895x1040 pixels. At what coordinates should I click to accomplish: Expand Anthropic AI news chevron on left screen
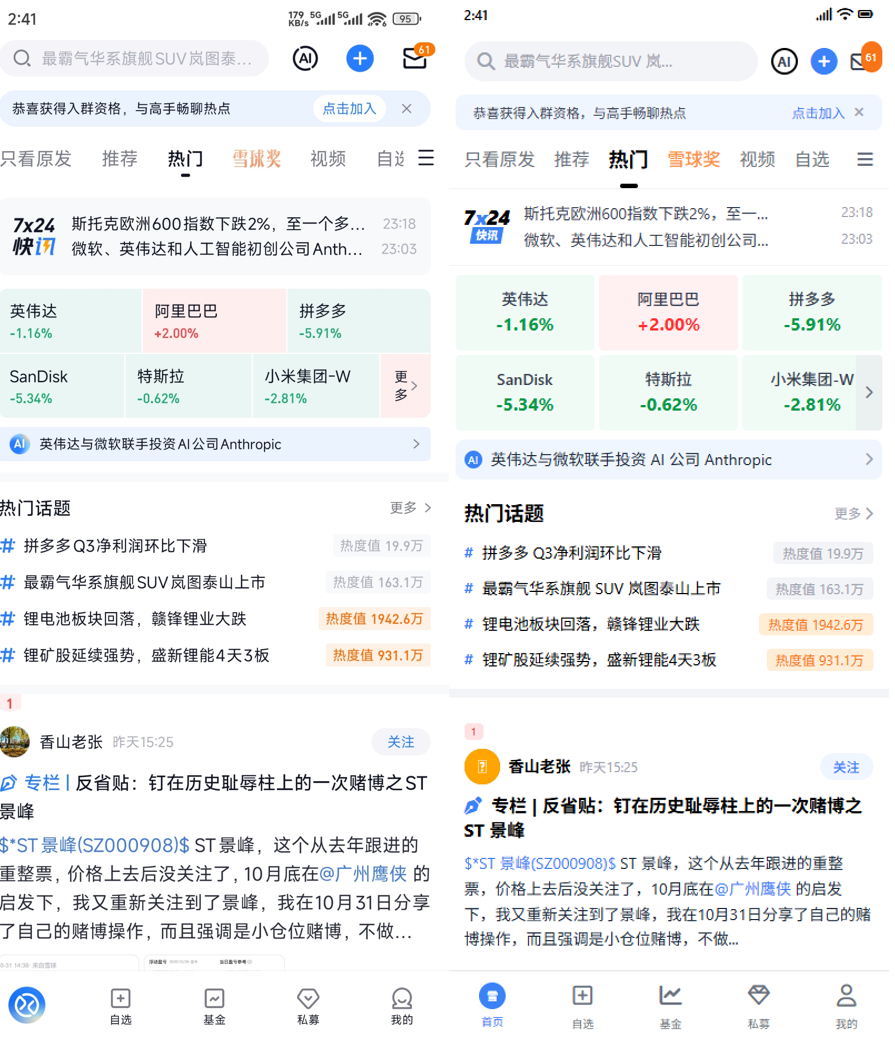click(416, 444)
